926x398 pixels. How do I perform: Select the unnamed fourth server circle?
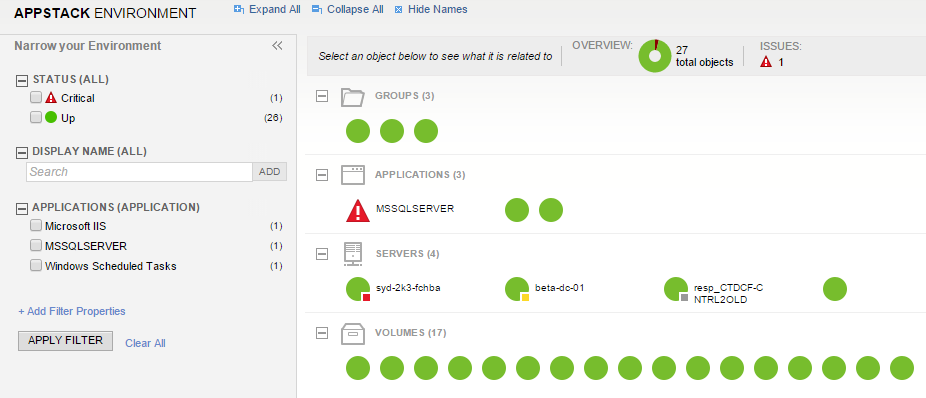pos(835,289)
